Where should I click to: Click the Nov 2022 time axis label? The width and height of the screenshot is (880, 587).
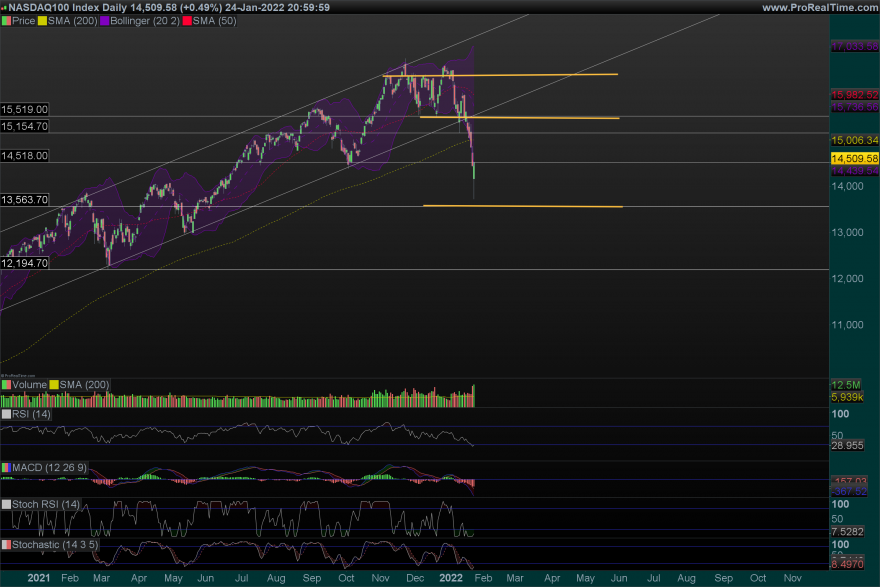pyautogui.click(x=792, y=578)
